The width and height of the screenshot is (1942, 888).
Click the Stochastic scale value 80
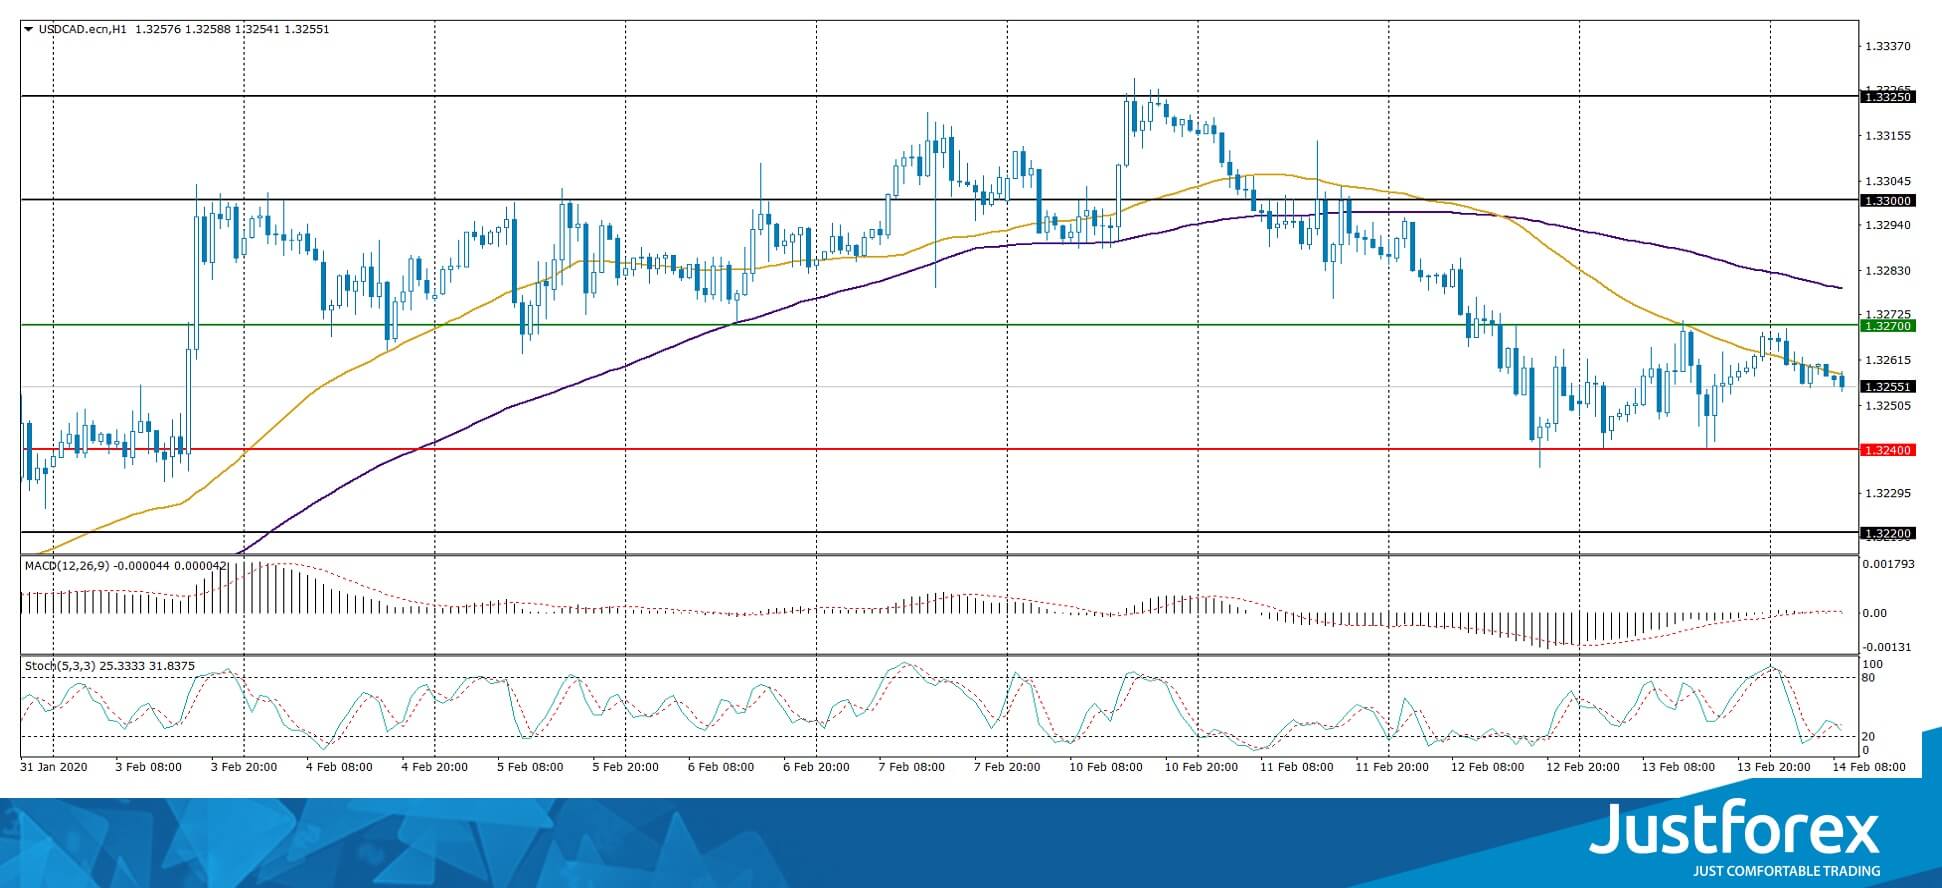pyautogui.click(x=1869, y=678)
